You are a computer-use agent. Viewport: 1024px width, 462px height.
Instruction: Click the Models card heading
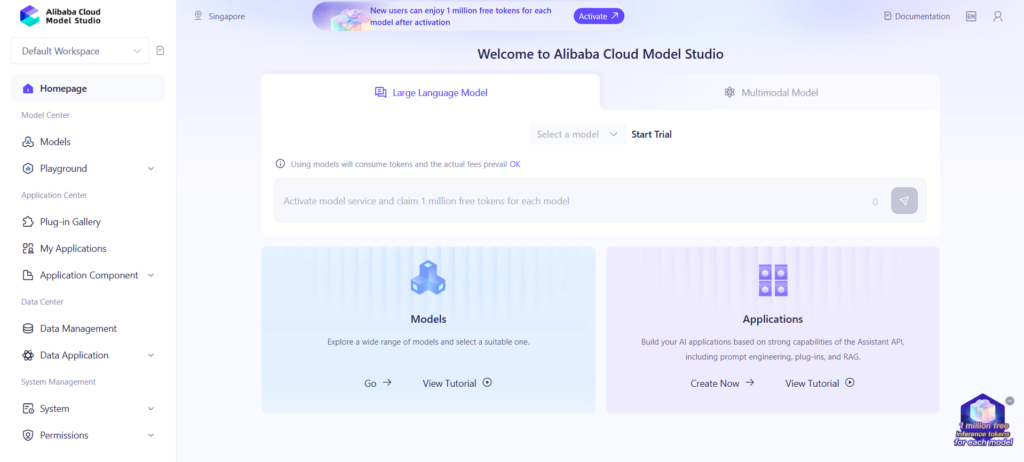[x=428, y=319]
